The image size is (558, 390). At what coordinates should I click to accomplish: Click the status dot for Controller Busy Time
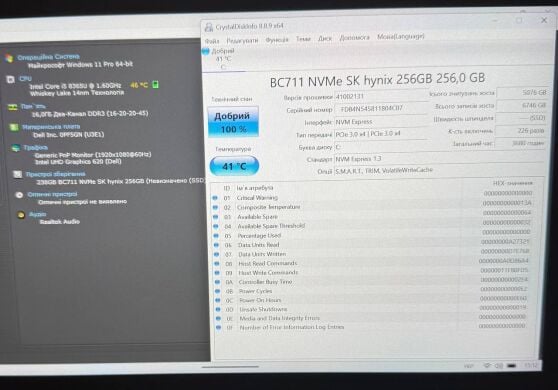(218, 282)
